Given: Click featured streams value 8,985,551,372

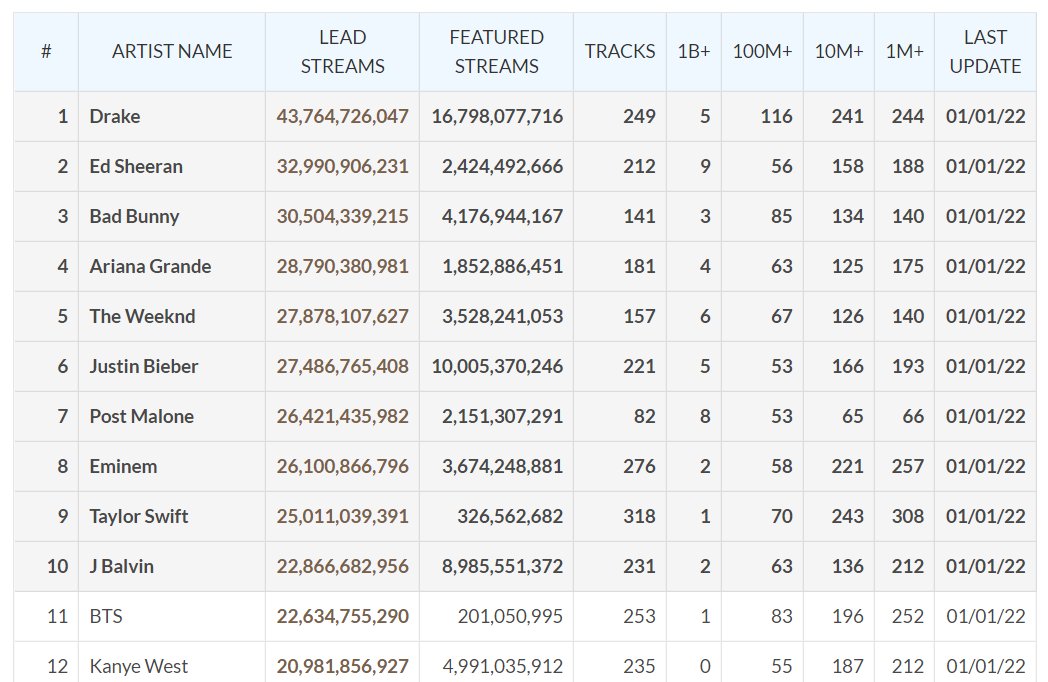Looking at the screenshot, I should click(x=502, y=566).
